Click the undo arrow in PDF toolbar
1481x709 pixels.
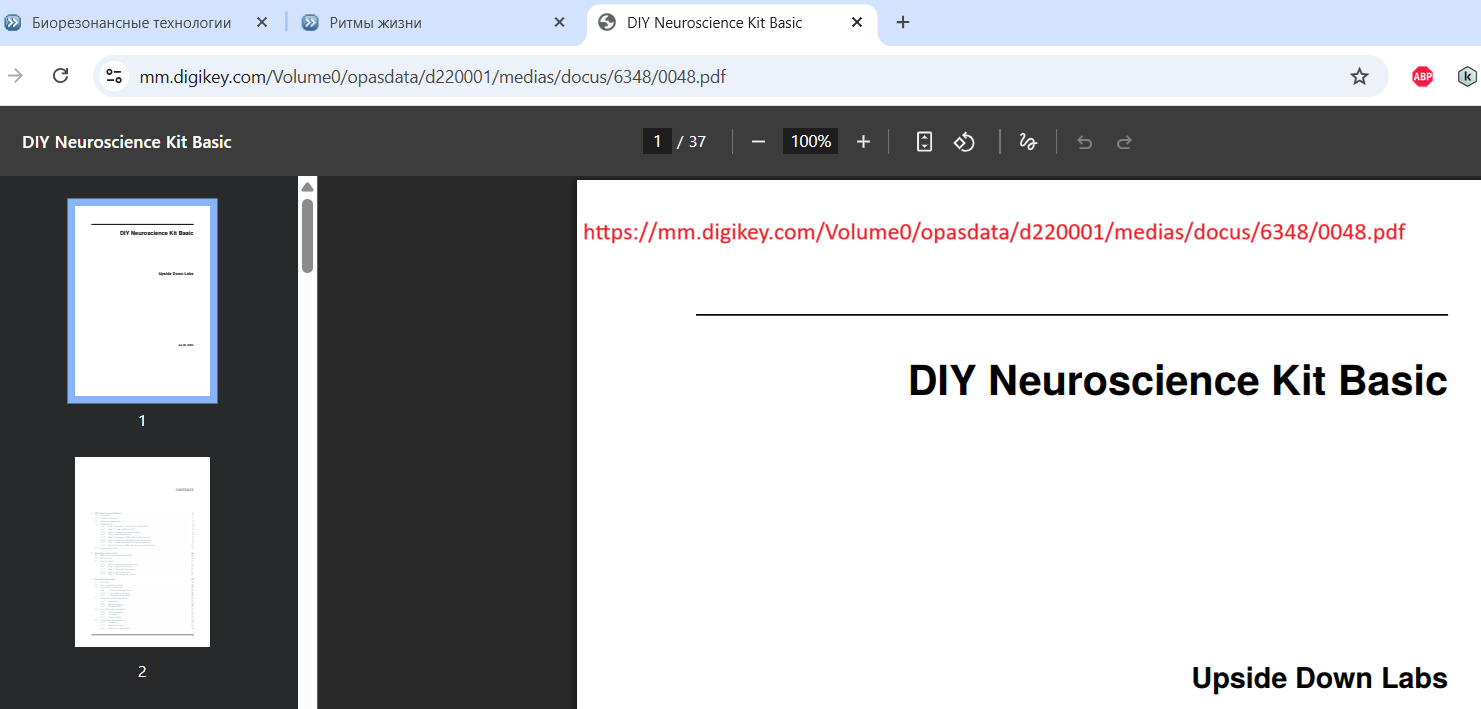point(1084,142)
